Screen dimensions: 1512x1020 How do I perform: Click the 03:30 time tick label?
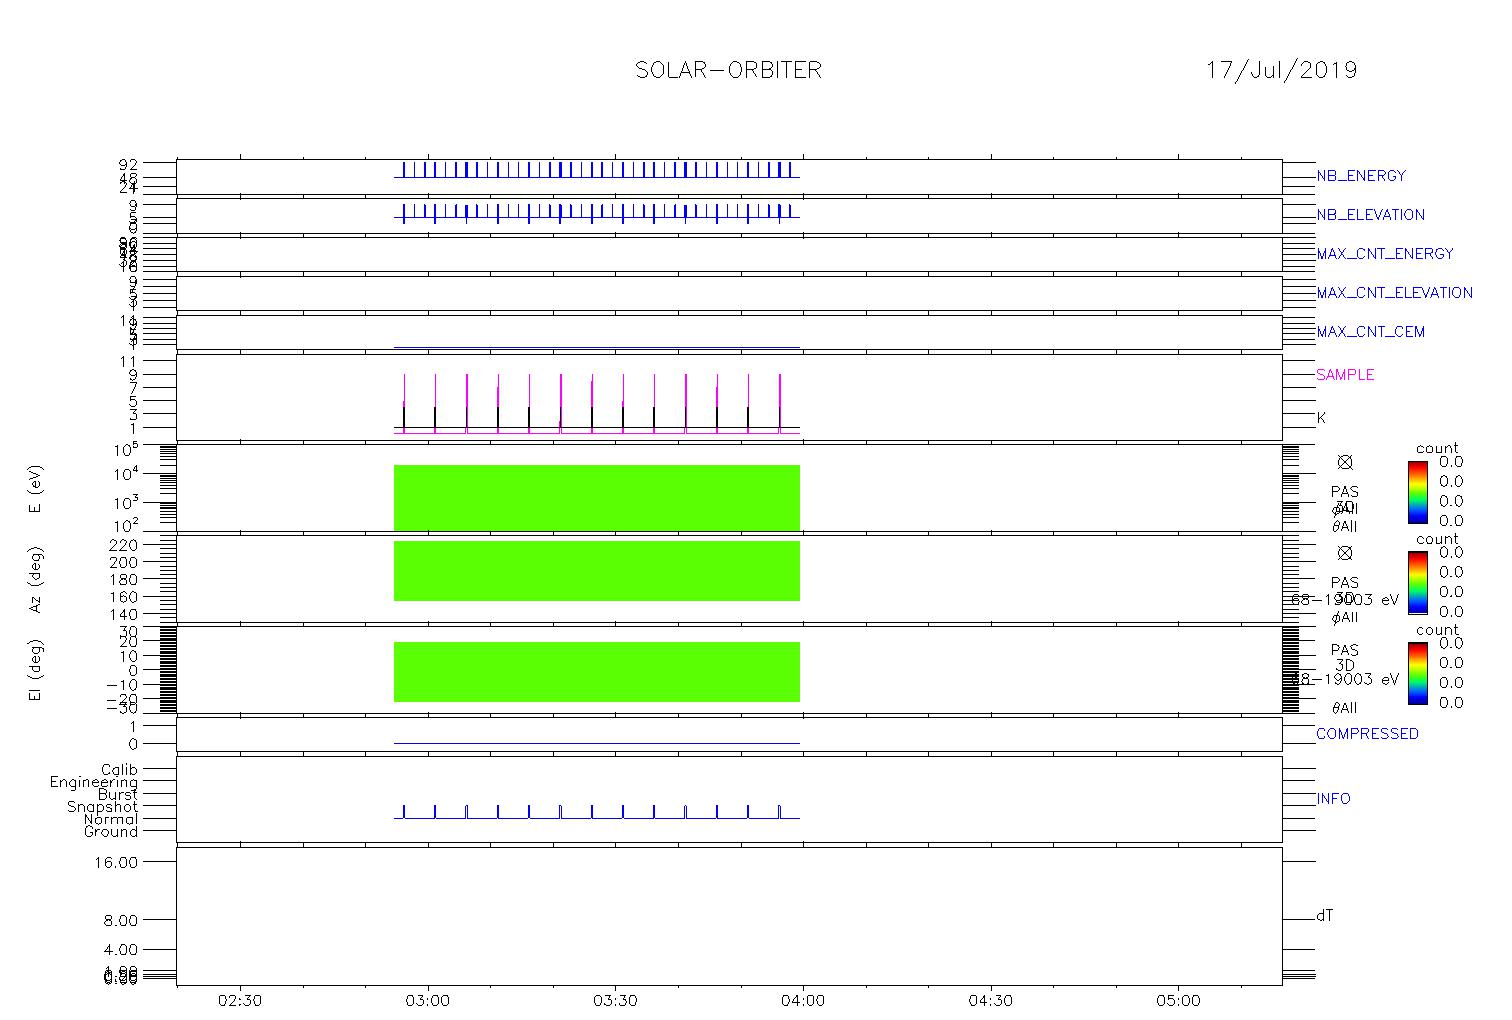[615, 1001]
